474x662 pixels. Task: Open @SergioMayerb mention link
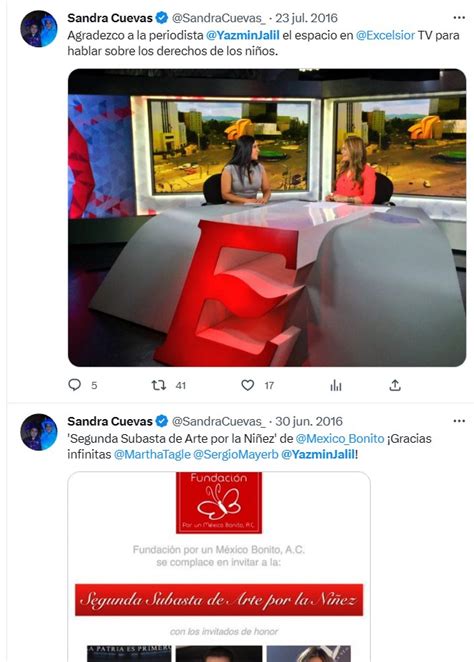[236, 455]
